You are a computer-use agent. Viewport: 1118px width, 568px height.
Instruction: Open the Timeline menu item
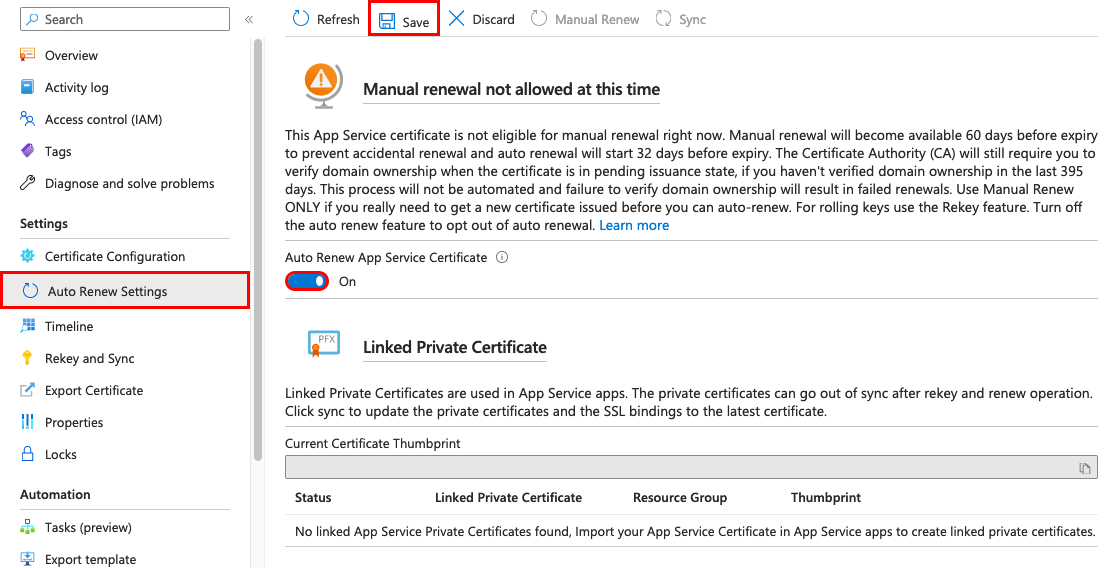pos(69,327)
